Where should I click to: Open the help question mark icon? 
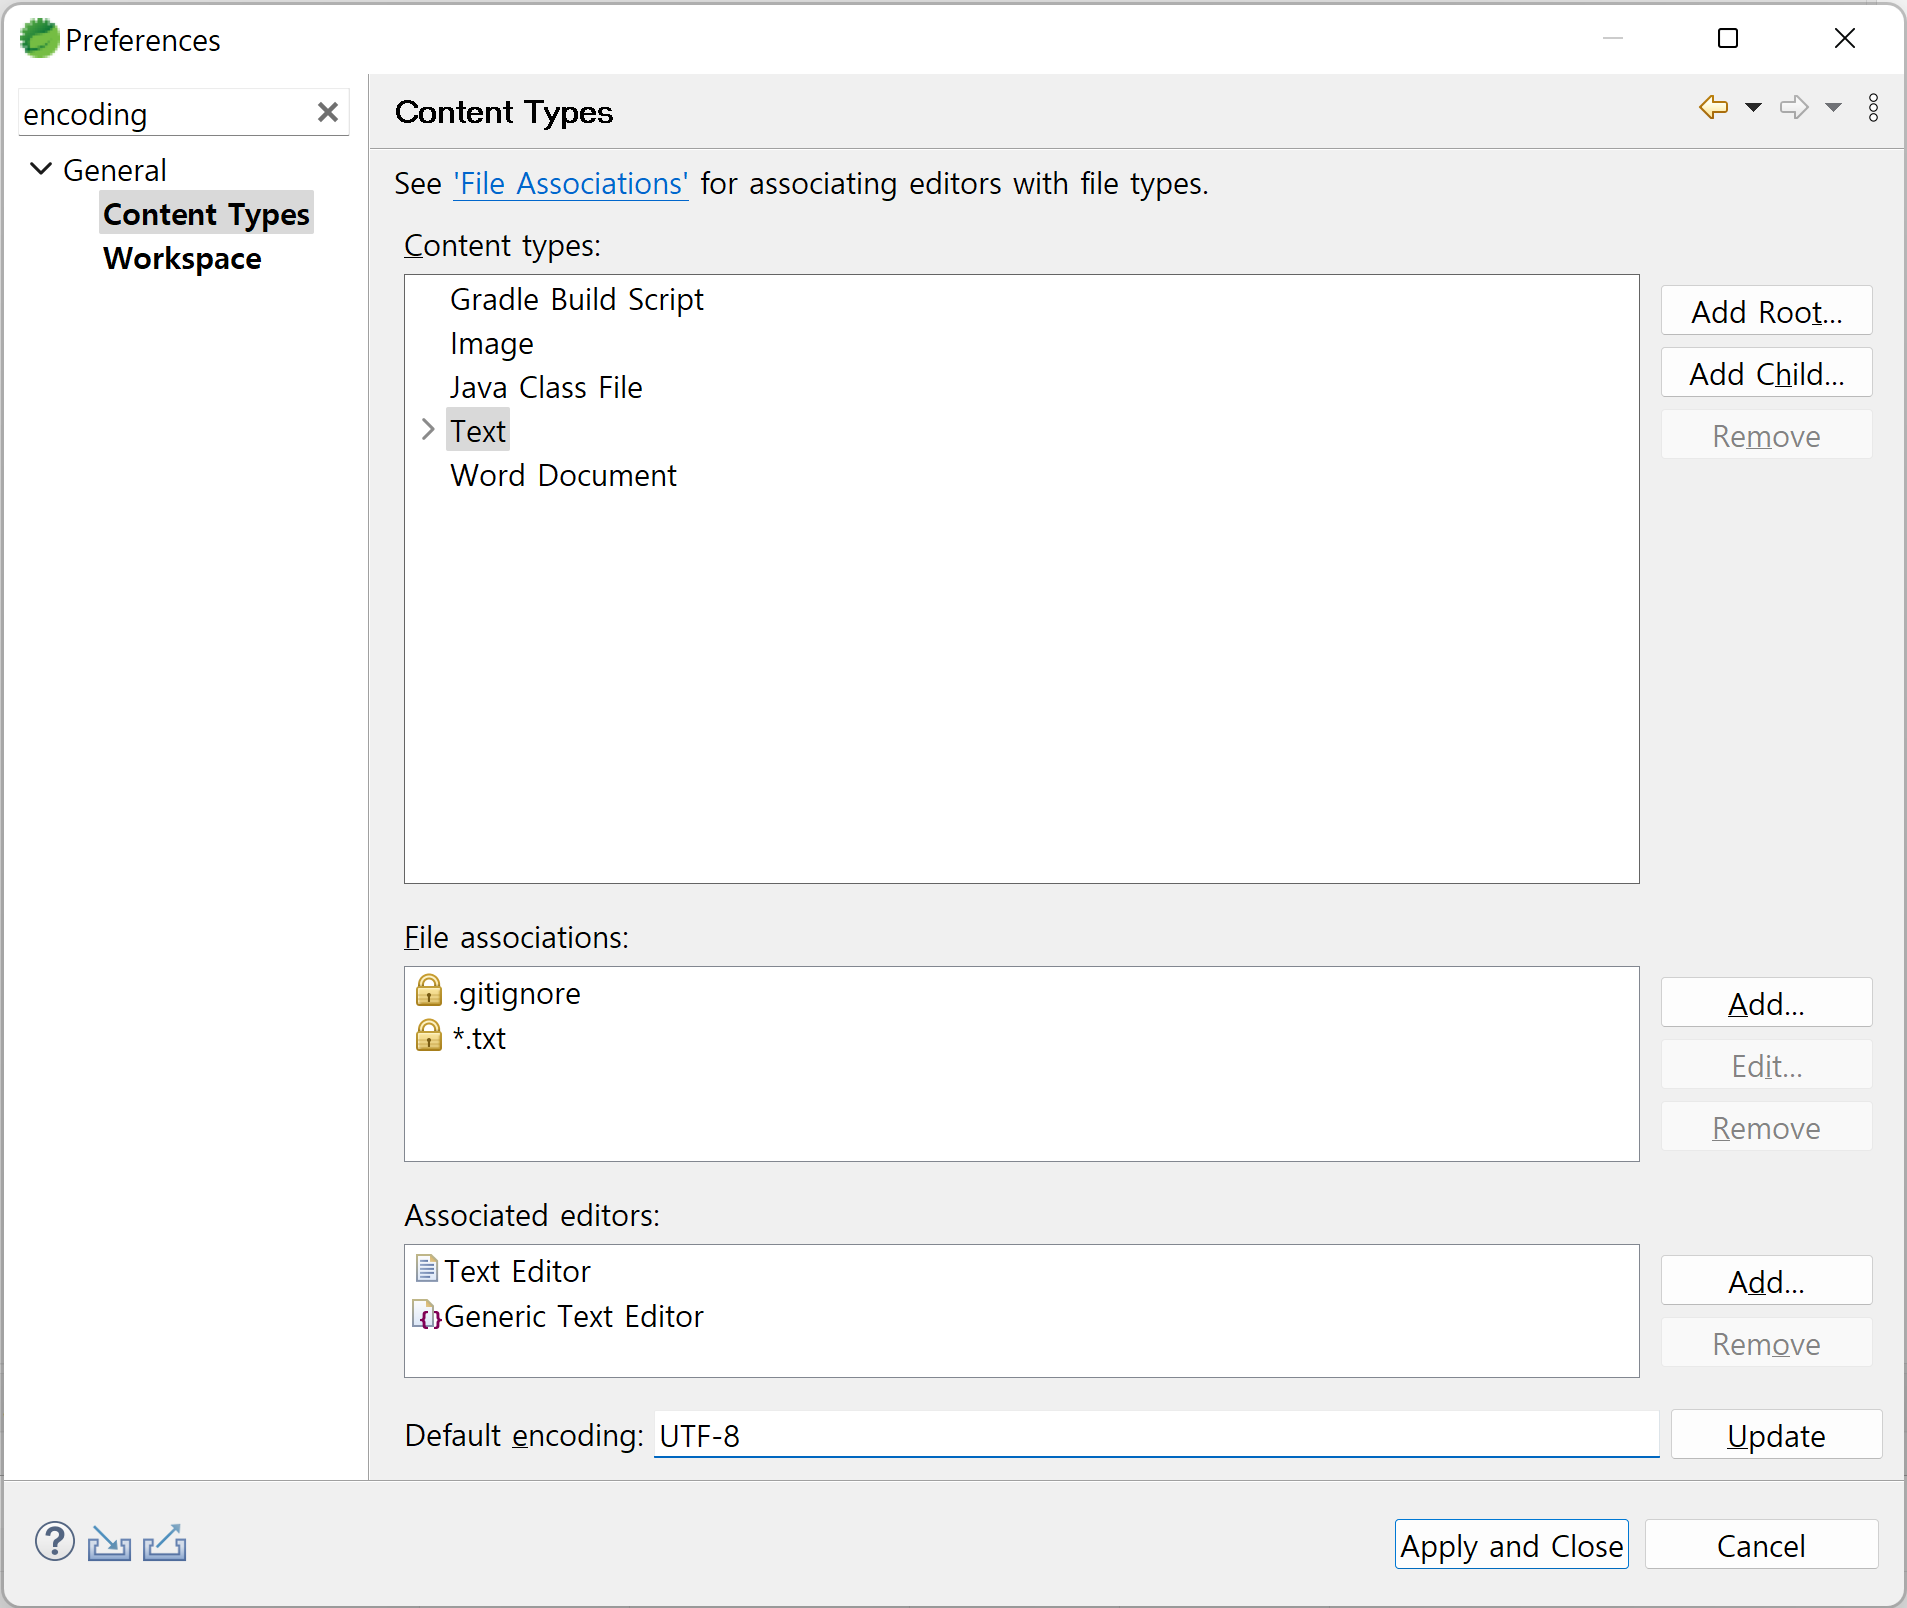pos(55,1542)
